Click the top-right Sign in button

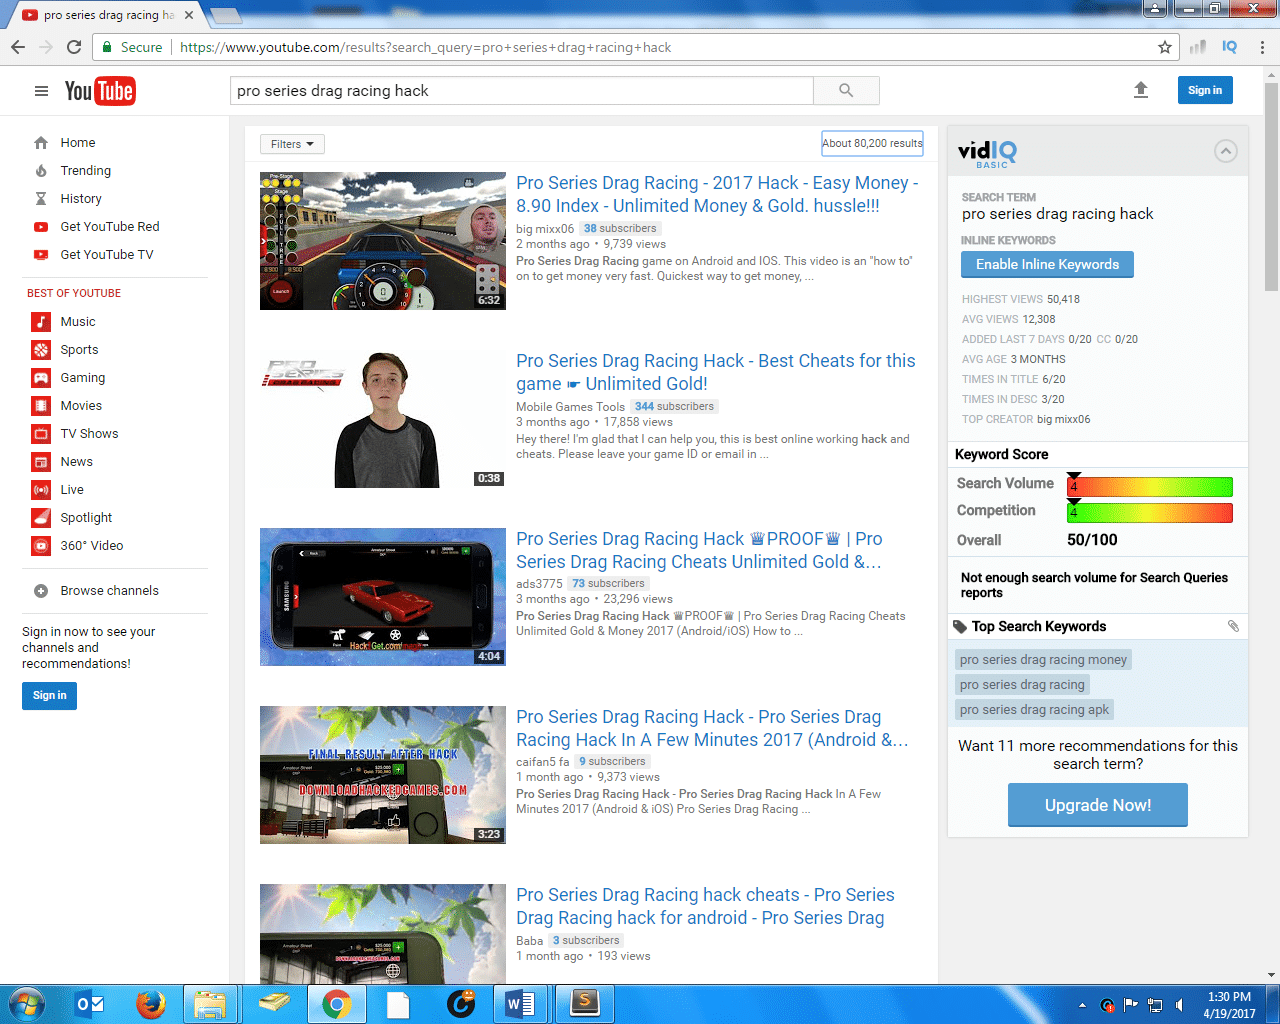pyautogui.click(x=1205, y=90)
